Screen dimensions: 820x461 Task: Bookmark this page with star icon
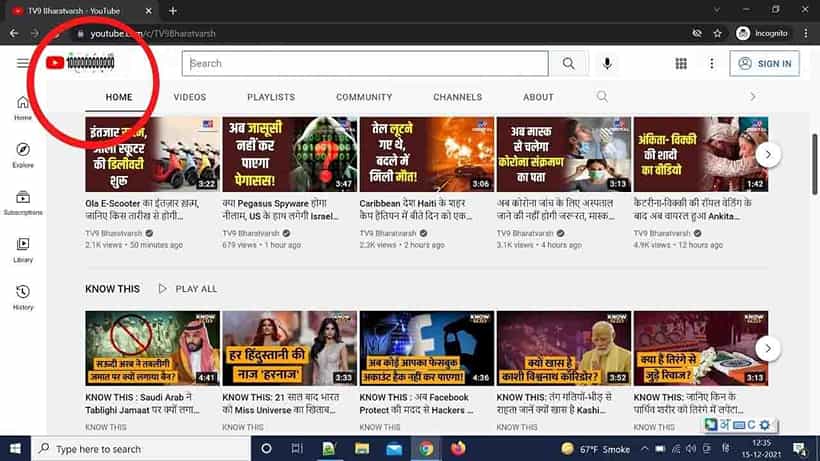(718, 33)
